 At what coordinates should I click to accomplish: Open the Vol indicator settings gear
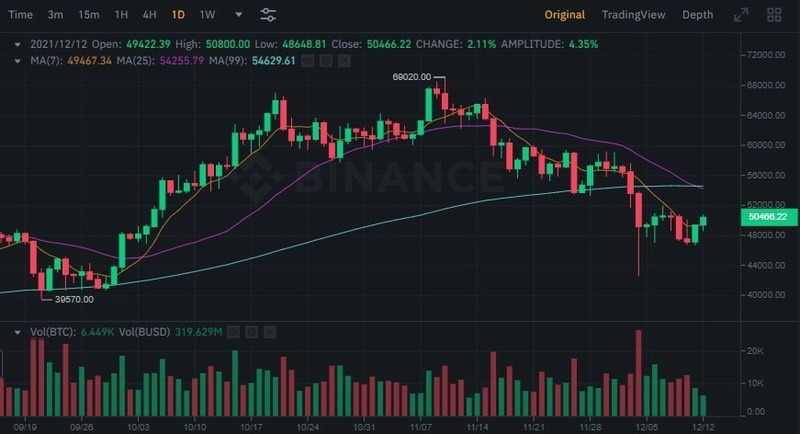(253, 331)
